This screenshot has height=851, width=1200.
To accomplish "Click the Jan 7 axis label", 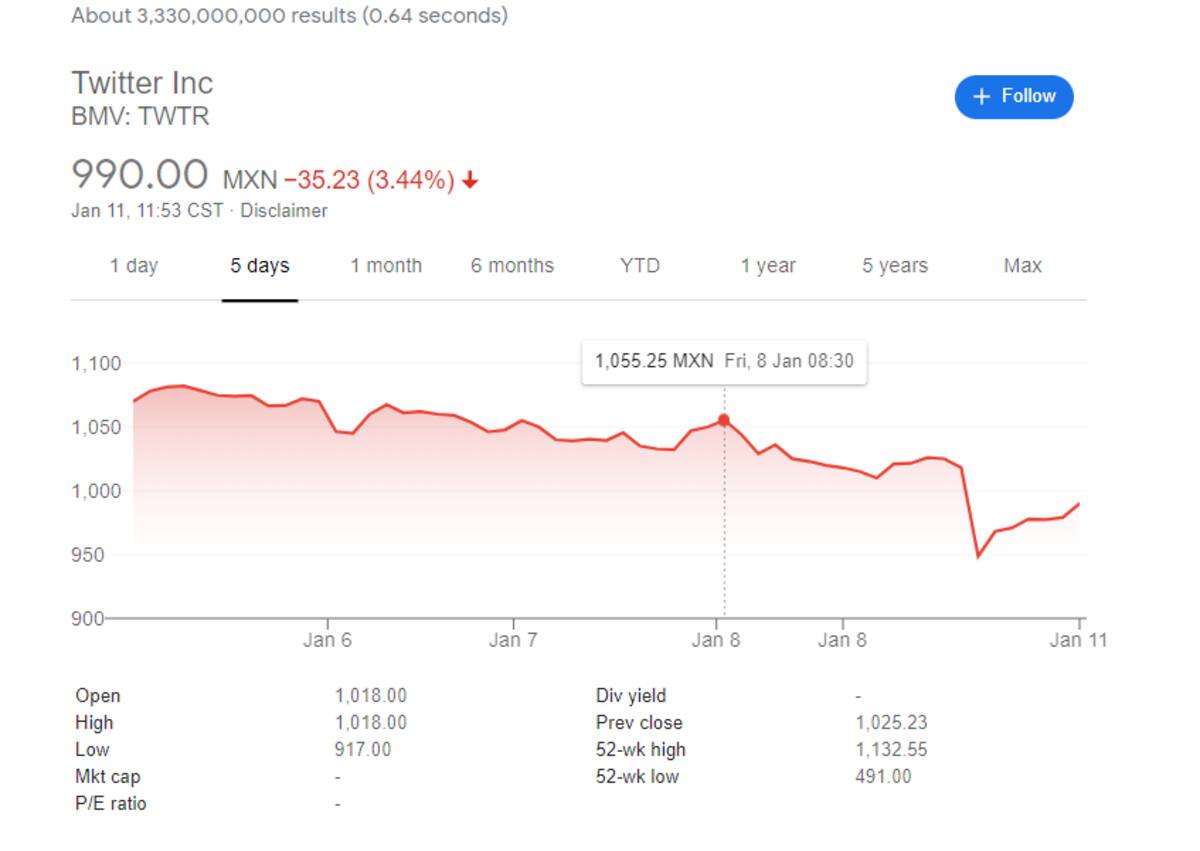I will pyautogui.click(x=512, y=640).
